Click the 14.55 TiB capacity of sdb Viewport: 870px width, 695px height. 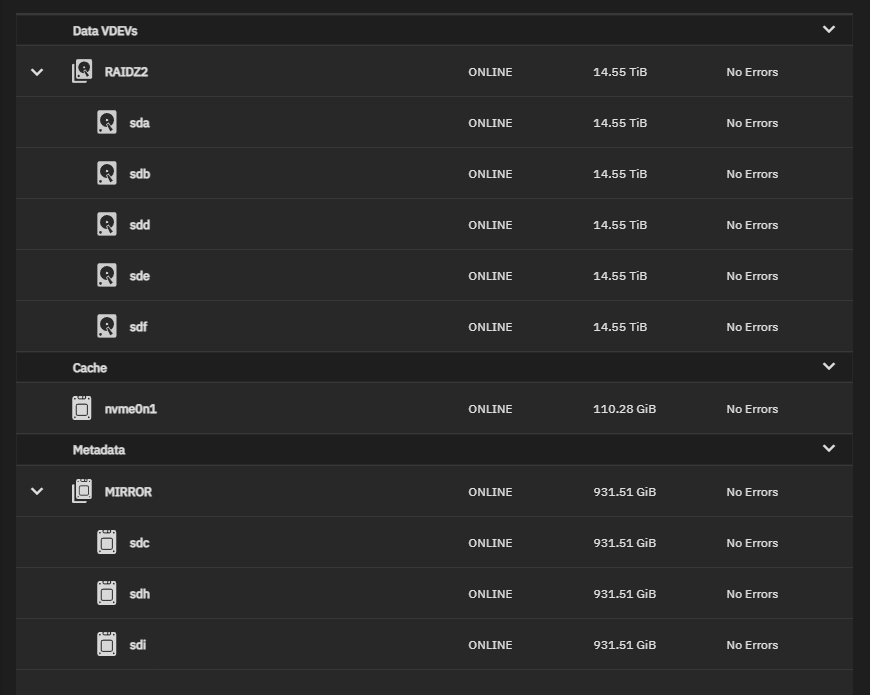pyautogui.click(x=620, y=174)
